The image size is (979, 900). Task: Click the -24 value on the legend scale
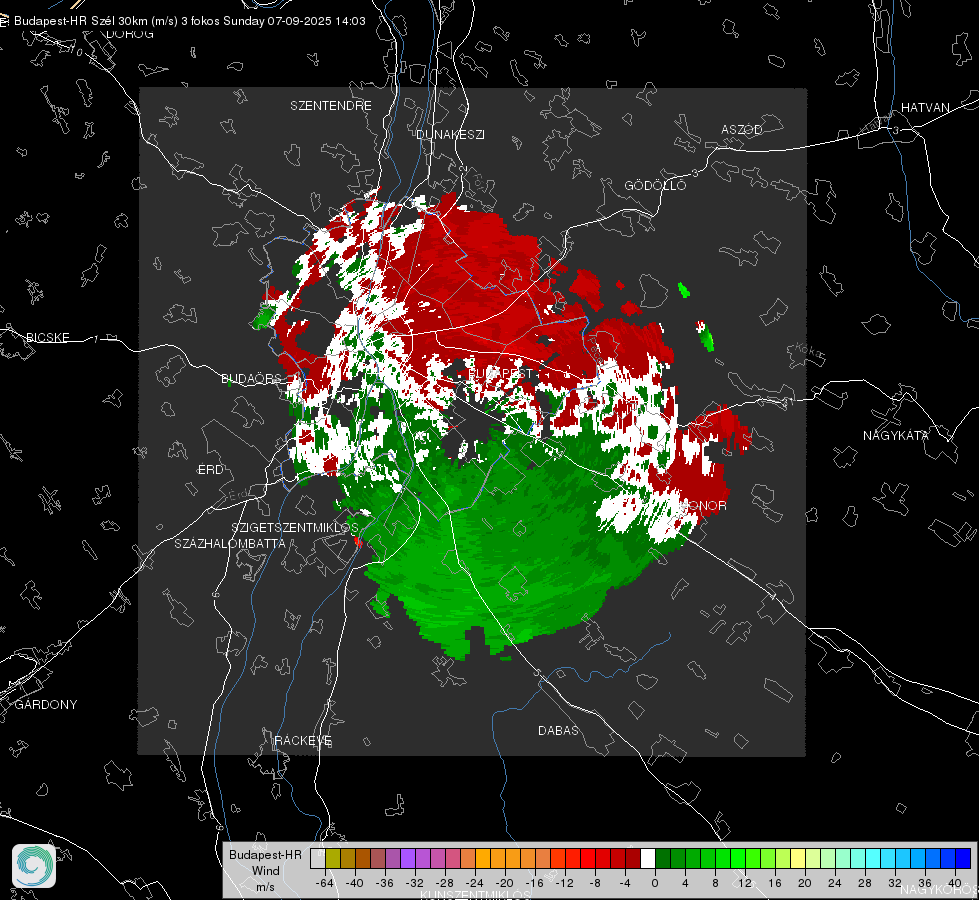[x=475, y=883]
